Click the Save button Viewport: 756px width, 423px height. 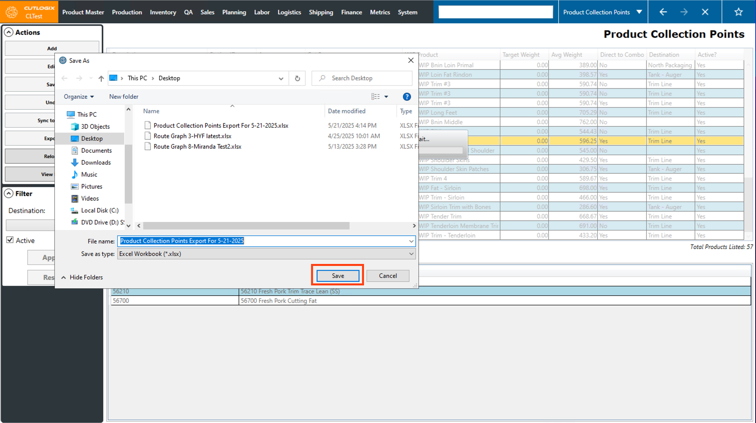(x=338, y=276)
